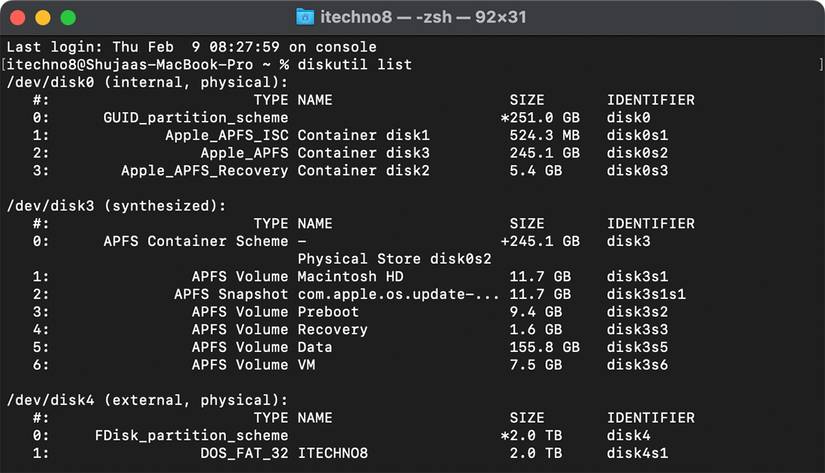The height and width of the screenshot is (473, 825).
Task: Click the GUID_partition_scheme type entry
Action: 196,118
